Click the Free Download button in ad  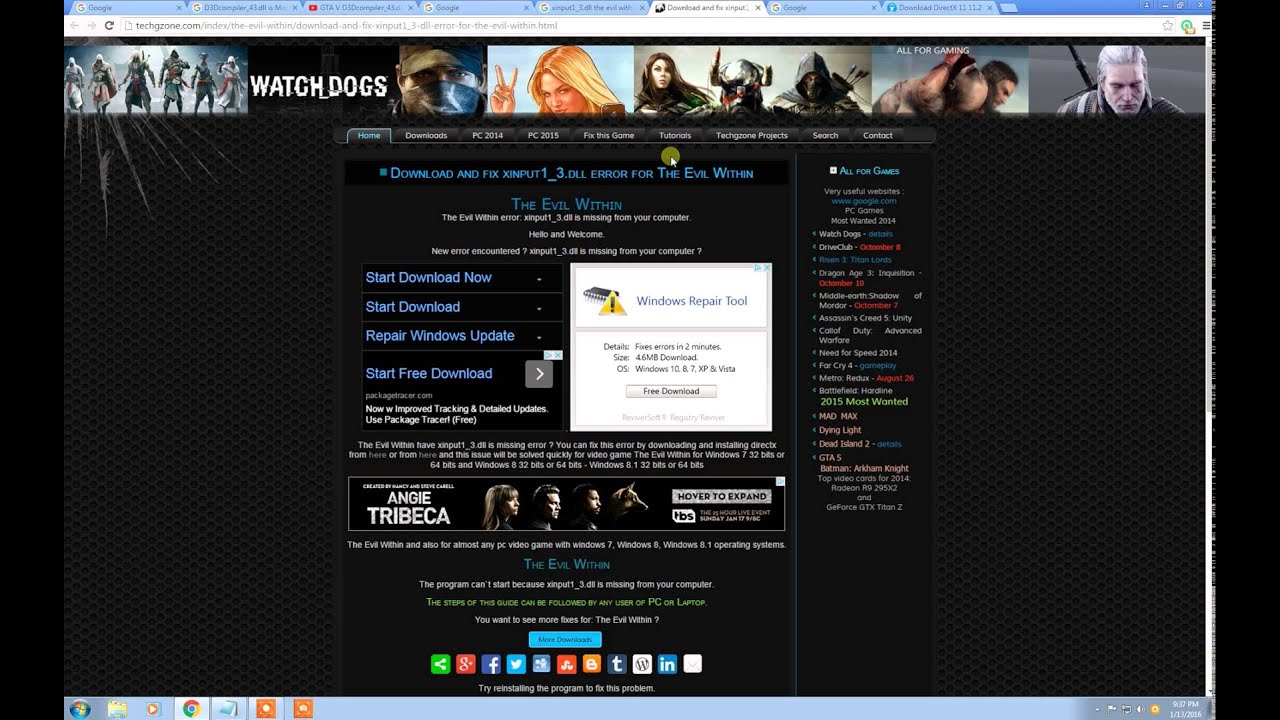tap(671, 391)
